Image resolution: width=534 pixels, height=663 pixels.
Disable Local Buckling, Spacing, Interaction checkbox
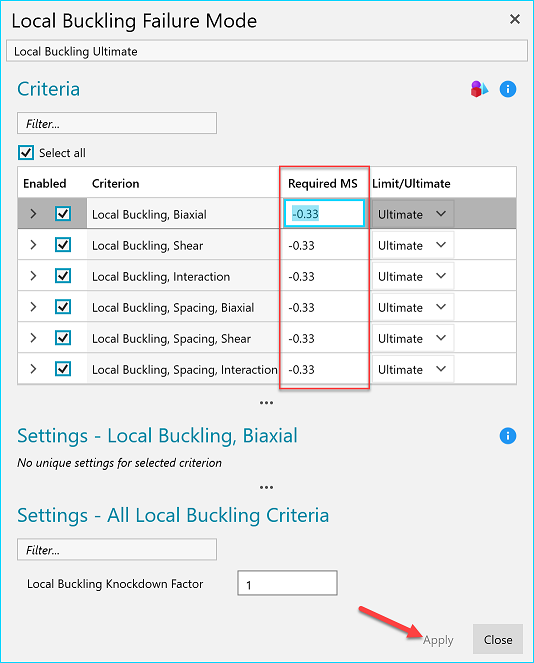(63, 369)
